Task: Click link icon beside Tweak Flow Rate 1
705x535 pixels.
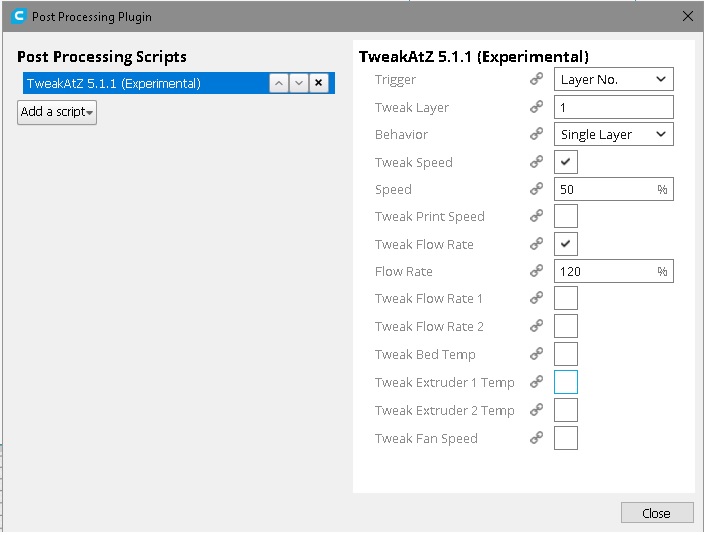Action: pyautogui.click(x=536, y=298)
